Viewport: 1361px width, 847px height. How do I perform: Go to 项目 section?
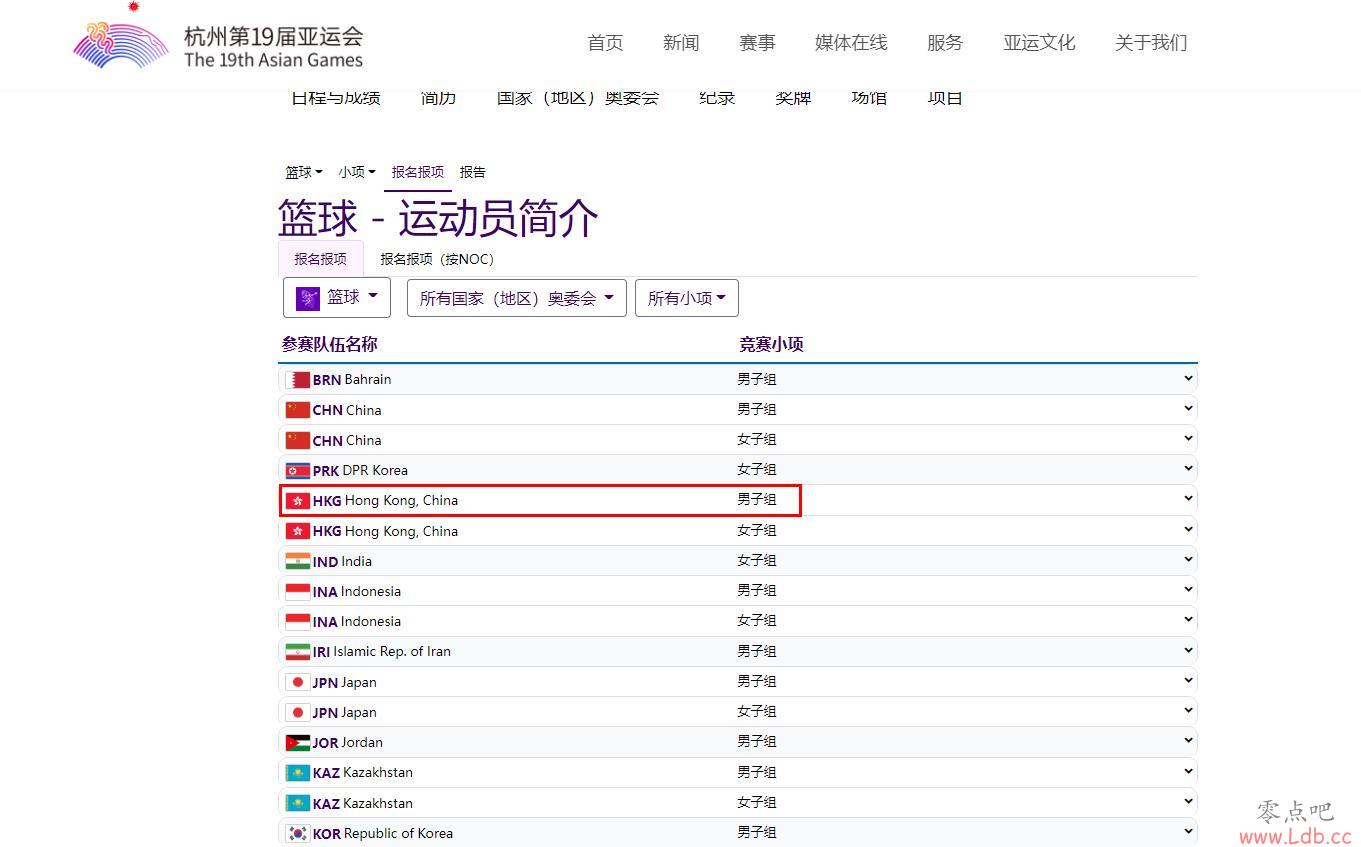click(x=945, y=98)
